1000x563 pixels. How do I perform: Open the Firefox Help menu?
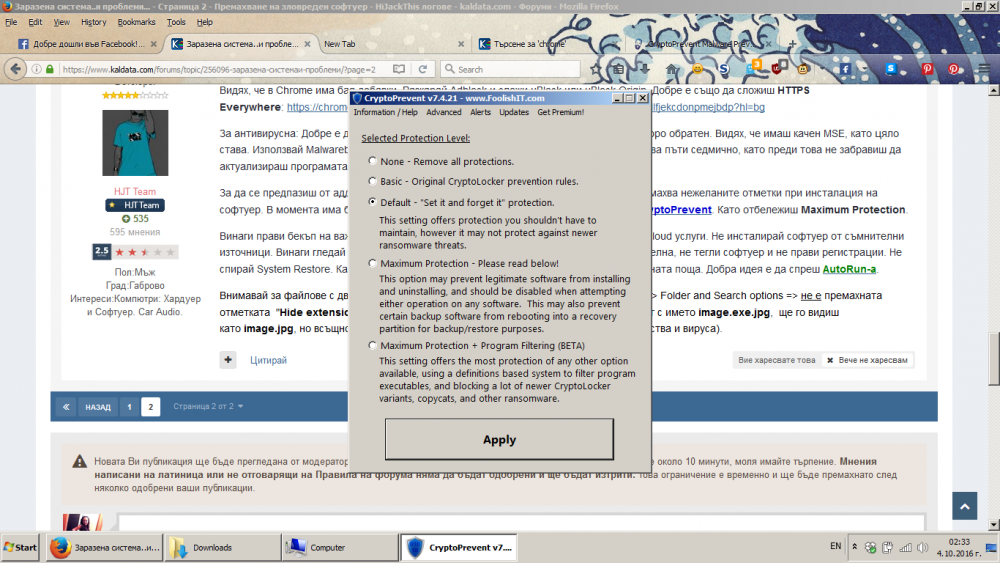[x=205, y=22]
